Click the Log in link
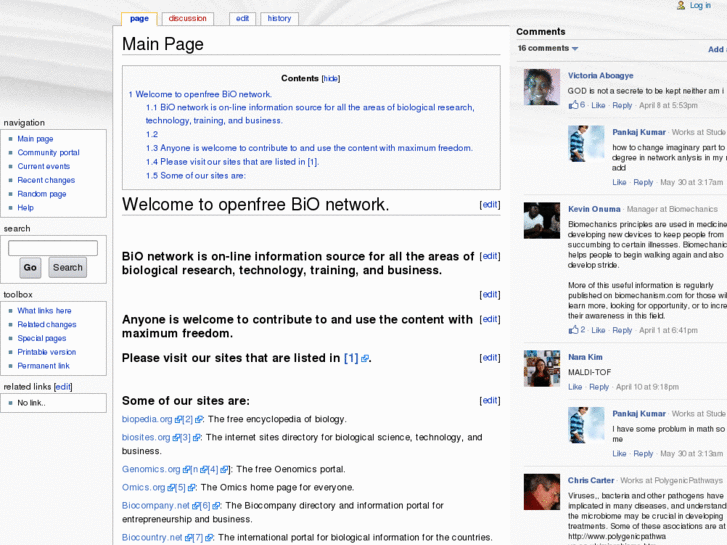 click(x=700, y=6)
